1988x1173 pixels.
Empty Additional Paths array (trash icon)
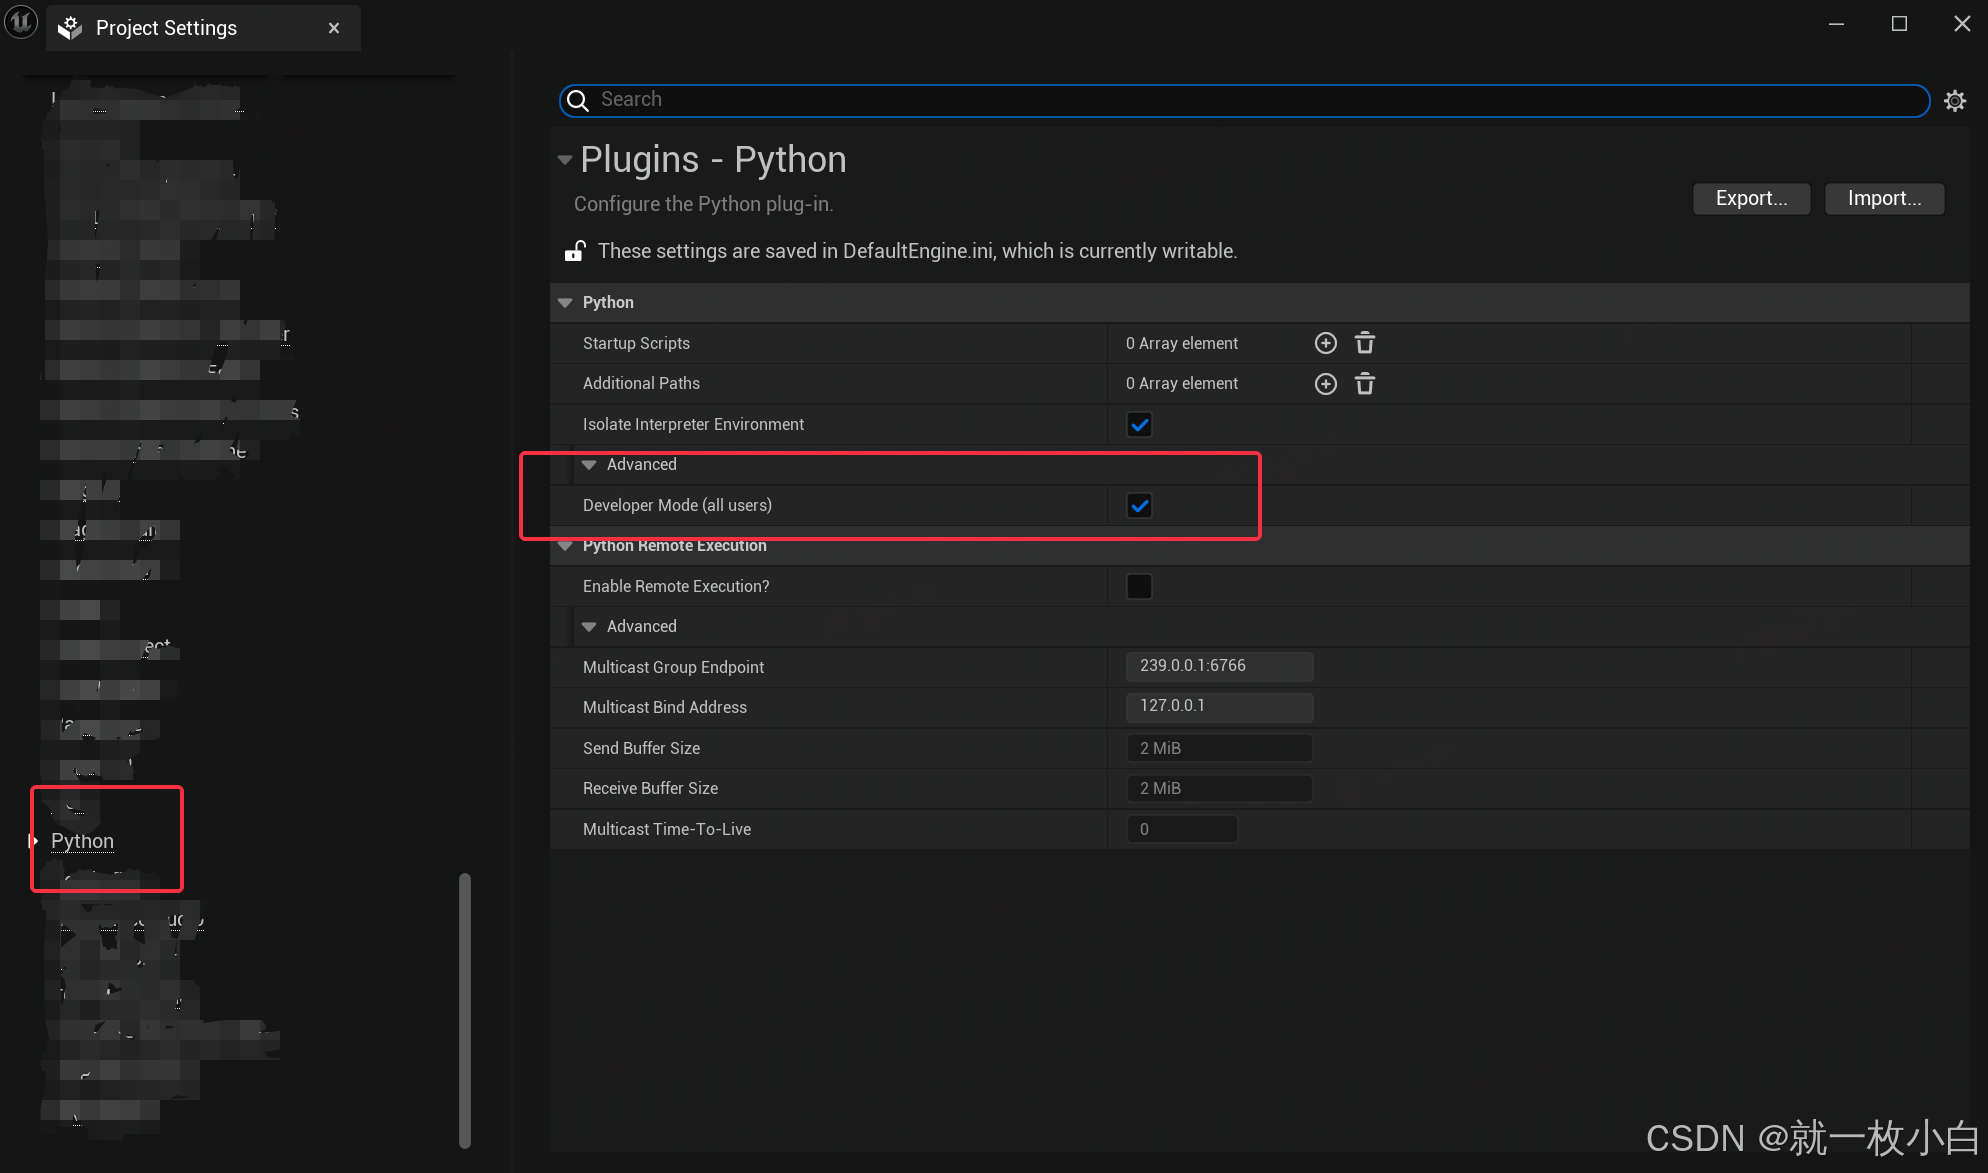click(1364, 384)
